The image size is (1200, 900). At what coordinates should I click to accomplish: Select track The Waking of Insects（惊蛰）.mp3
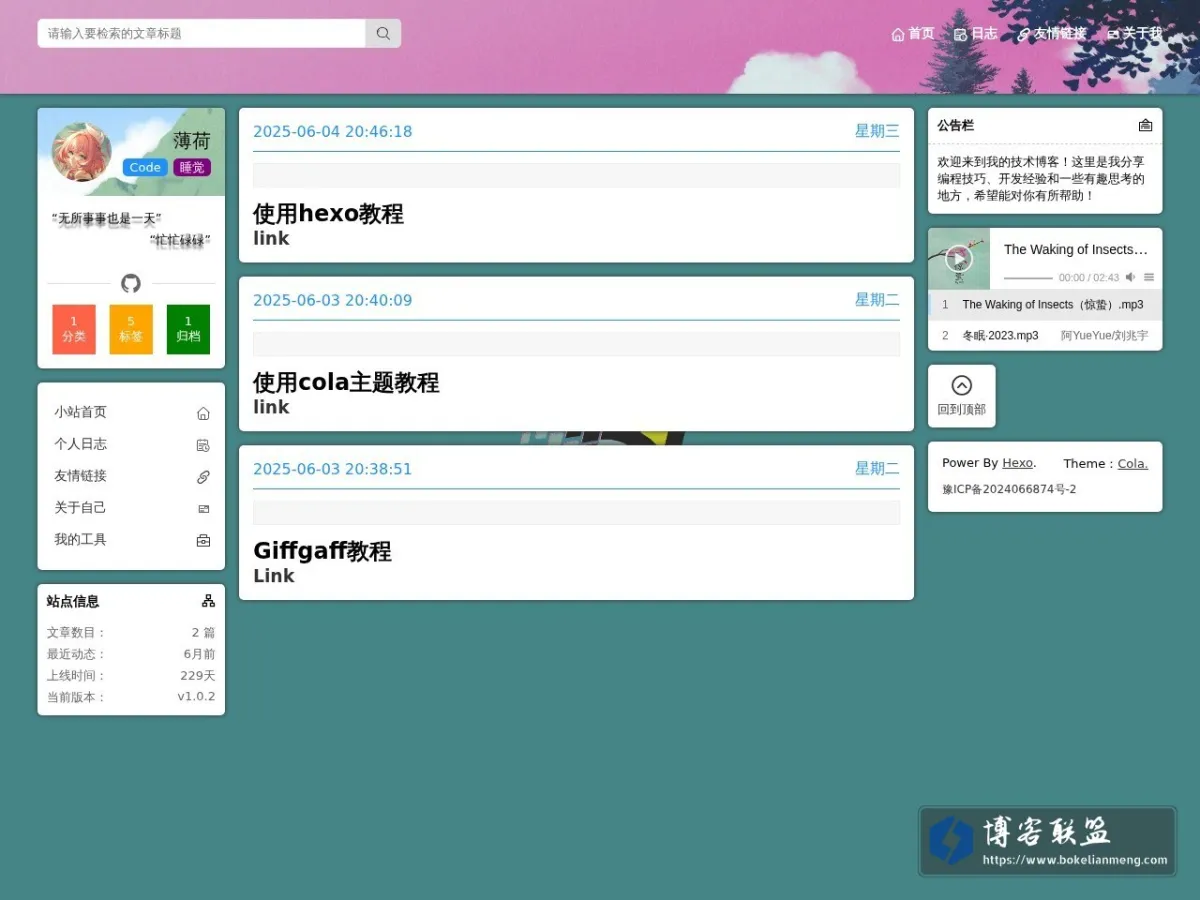[1045, 305]
